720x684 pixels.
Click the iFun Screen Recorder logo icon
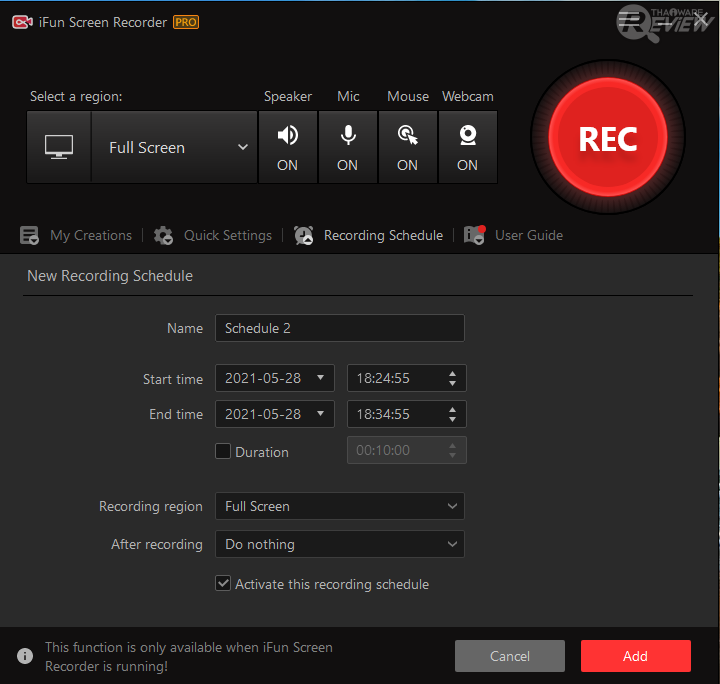tap(22, 22)
